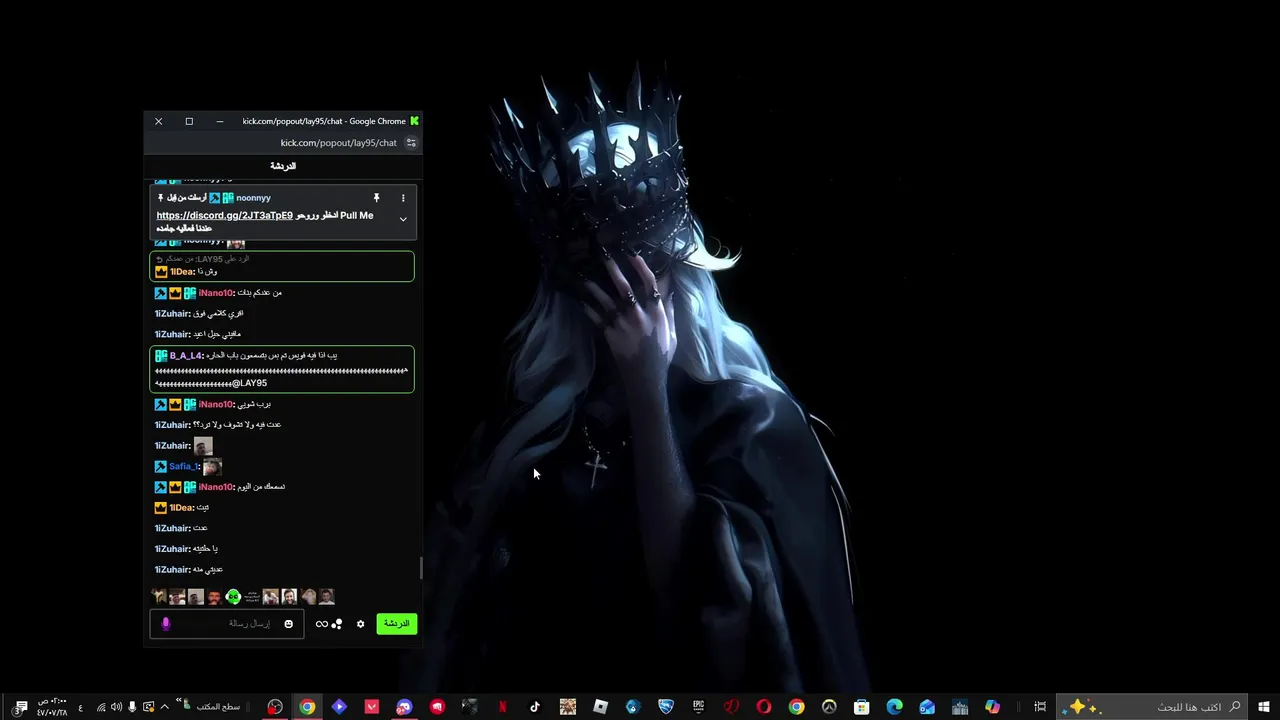Open Task View on the taskbar
Viewport: 1280px width, 720px height.
[1040, 707]
